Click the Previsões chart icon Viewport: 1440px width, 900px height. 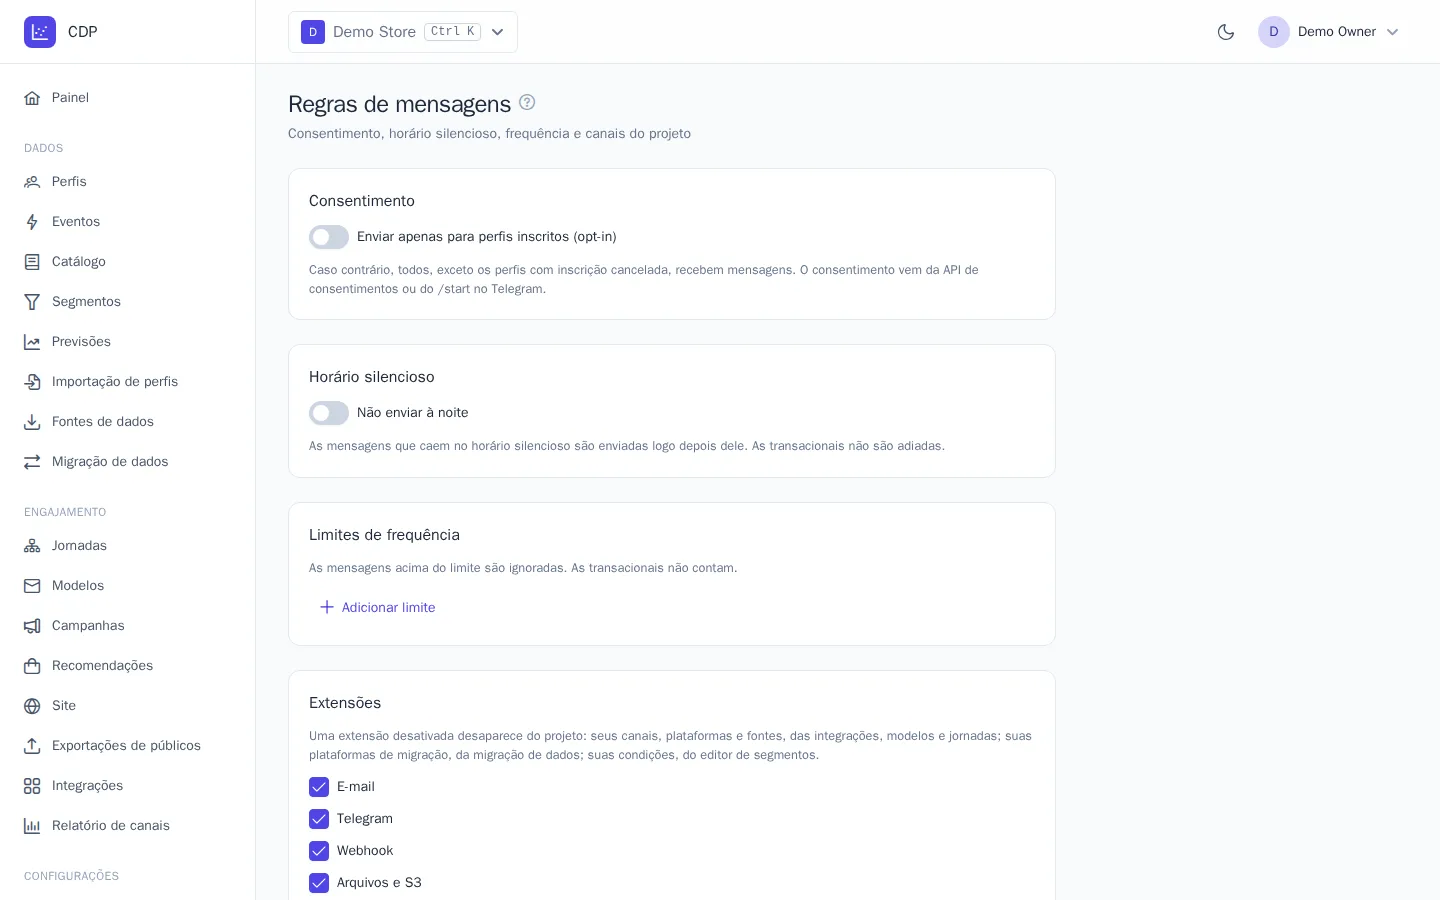tap(32, 342)
